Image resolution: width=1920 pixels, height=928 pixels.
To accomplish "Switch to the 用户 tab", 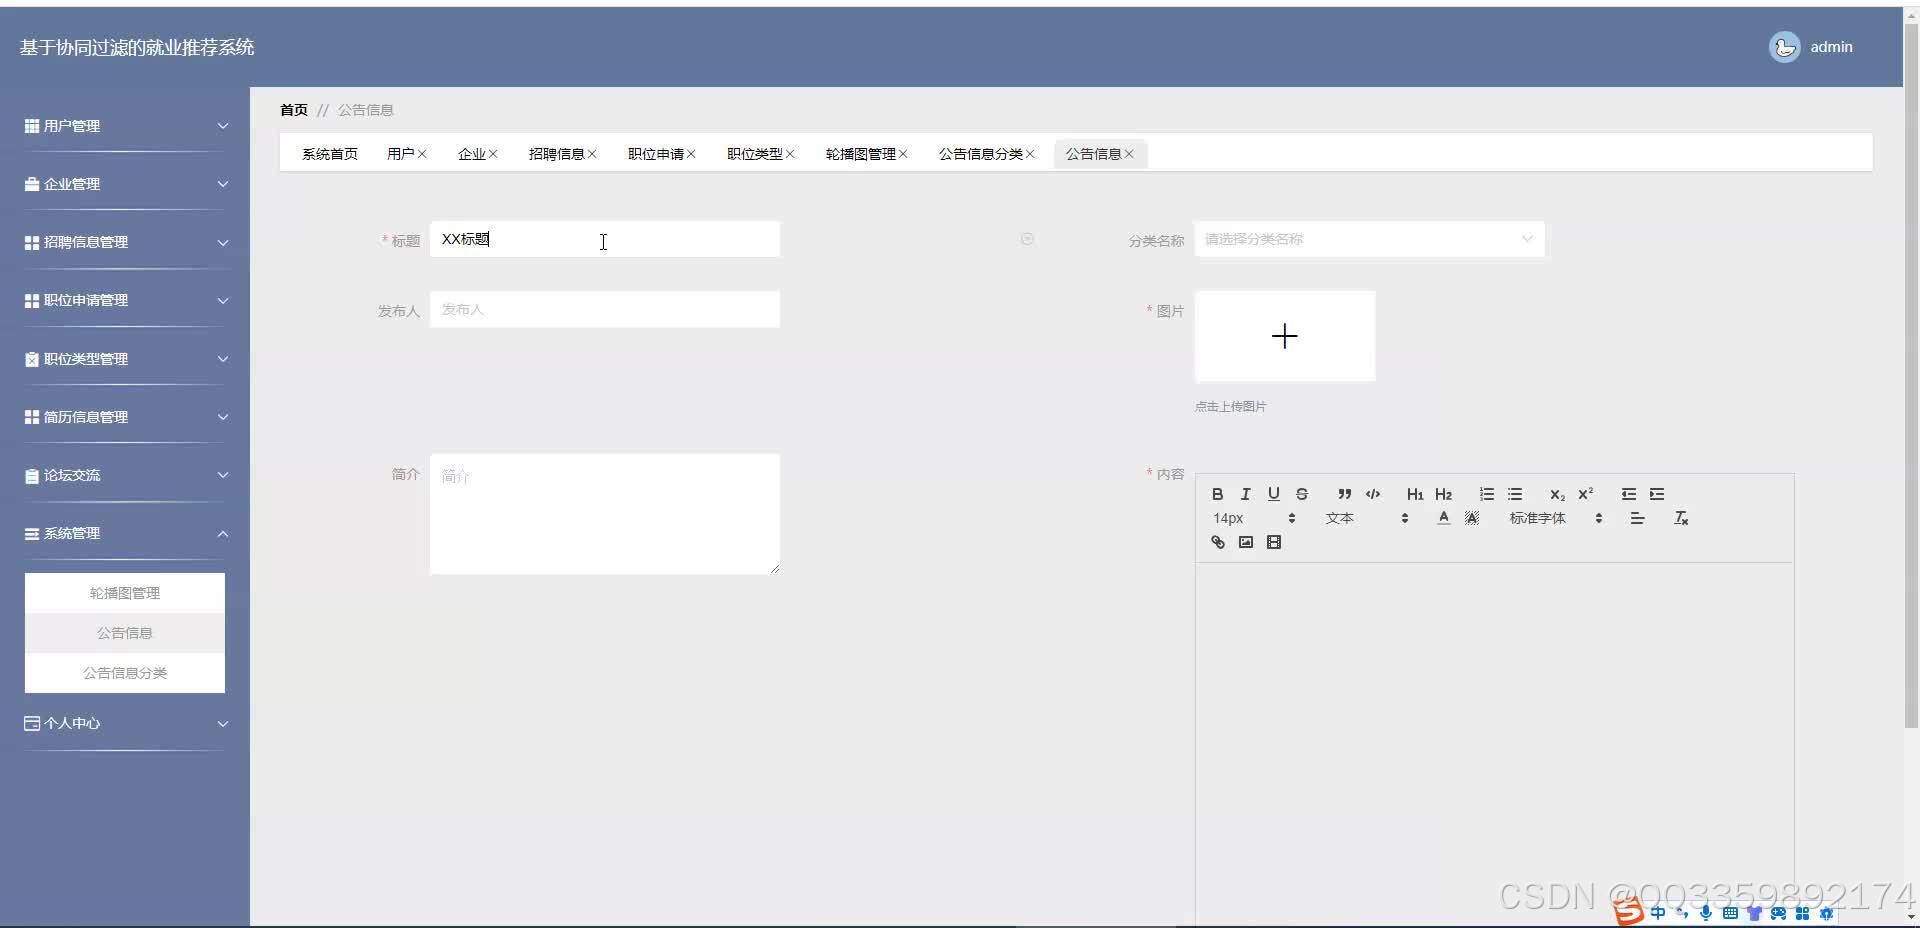I will (400, 154).
